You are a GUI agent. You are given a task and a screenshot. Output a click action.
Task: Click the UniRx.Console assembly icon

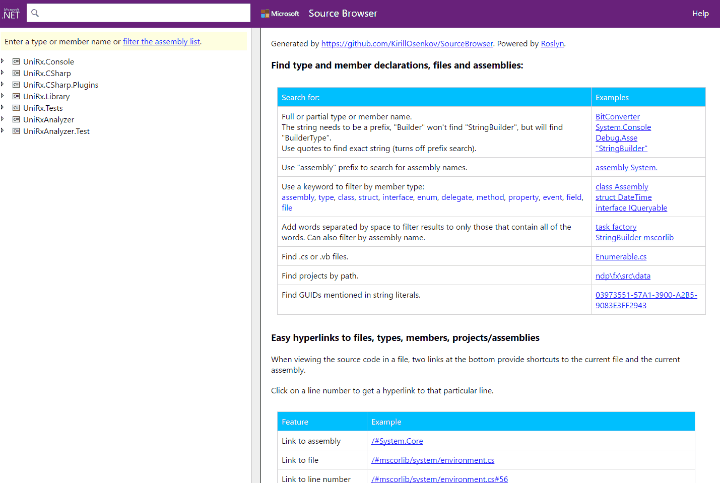(x=16, y=61)
